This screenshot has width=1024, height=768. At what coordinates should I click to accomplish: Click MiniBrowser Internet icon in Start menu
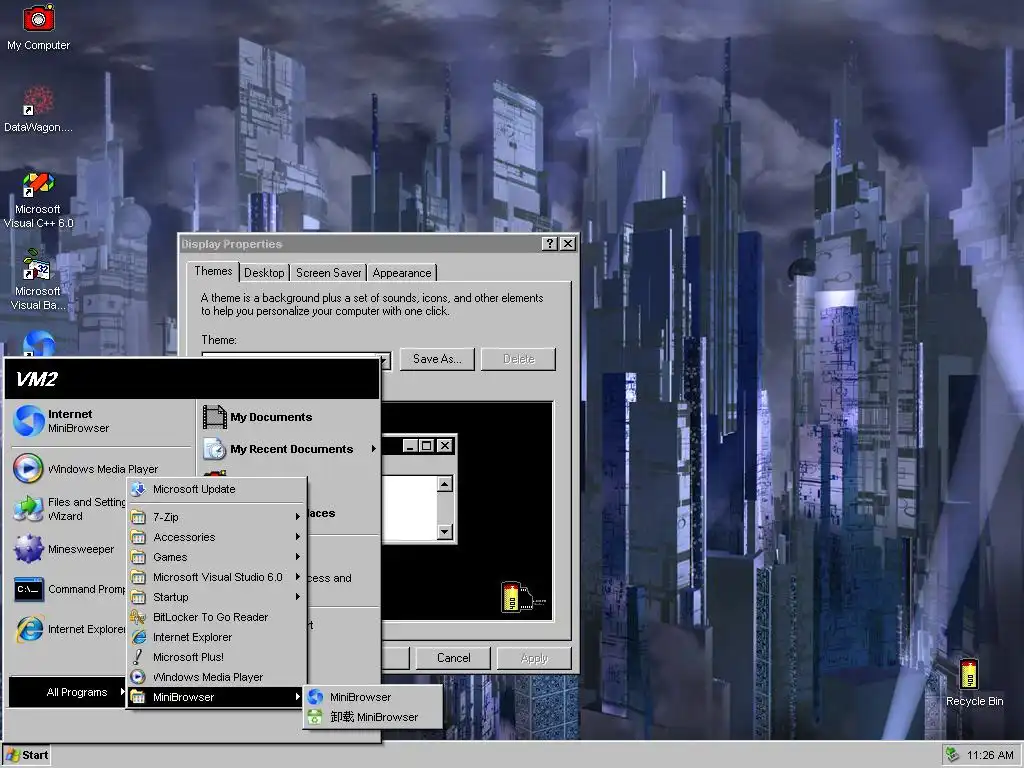coord(29,421)
